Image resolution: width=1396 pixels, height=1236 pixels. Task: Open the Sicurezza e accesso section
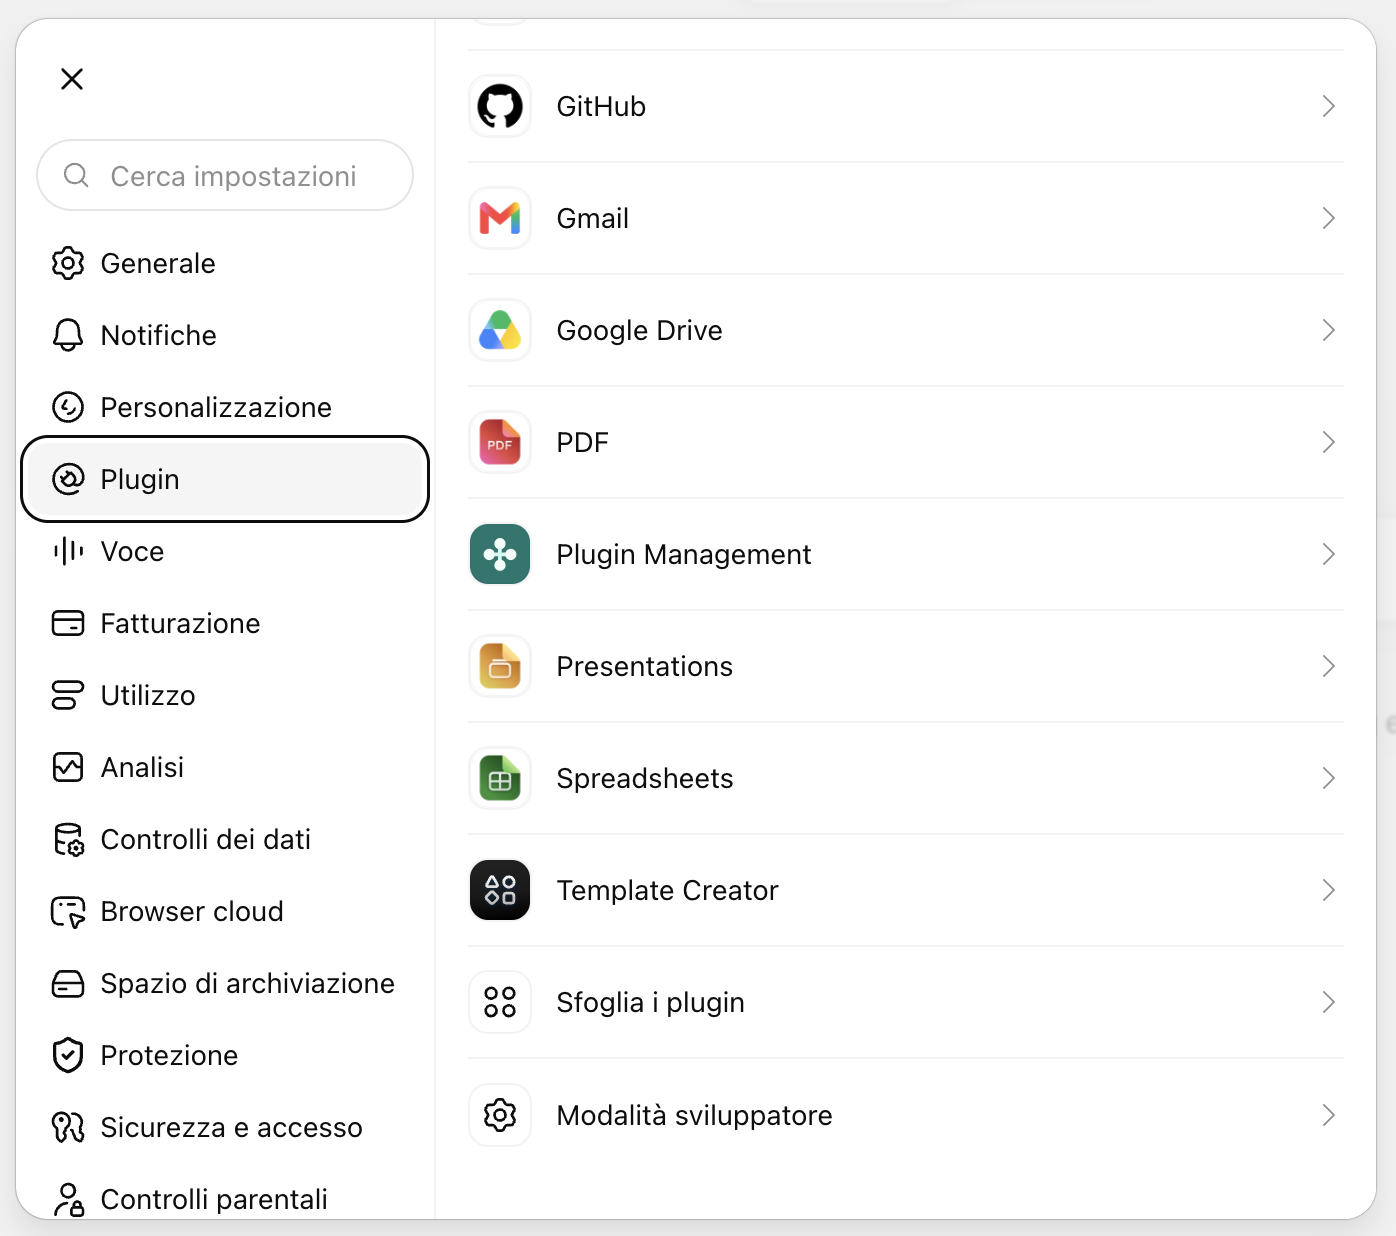point(225,1127)
